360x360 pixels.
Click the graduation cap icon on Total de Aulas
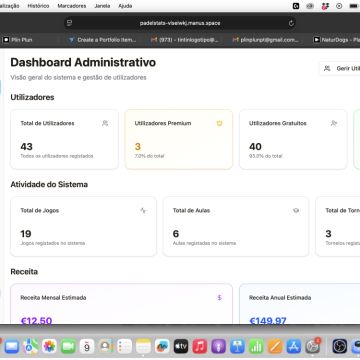pyautogui.click(x=296, y=210)
